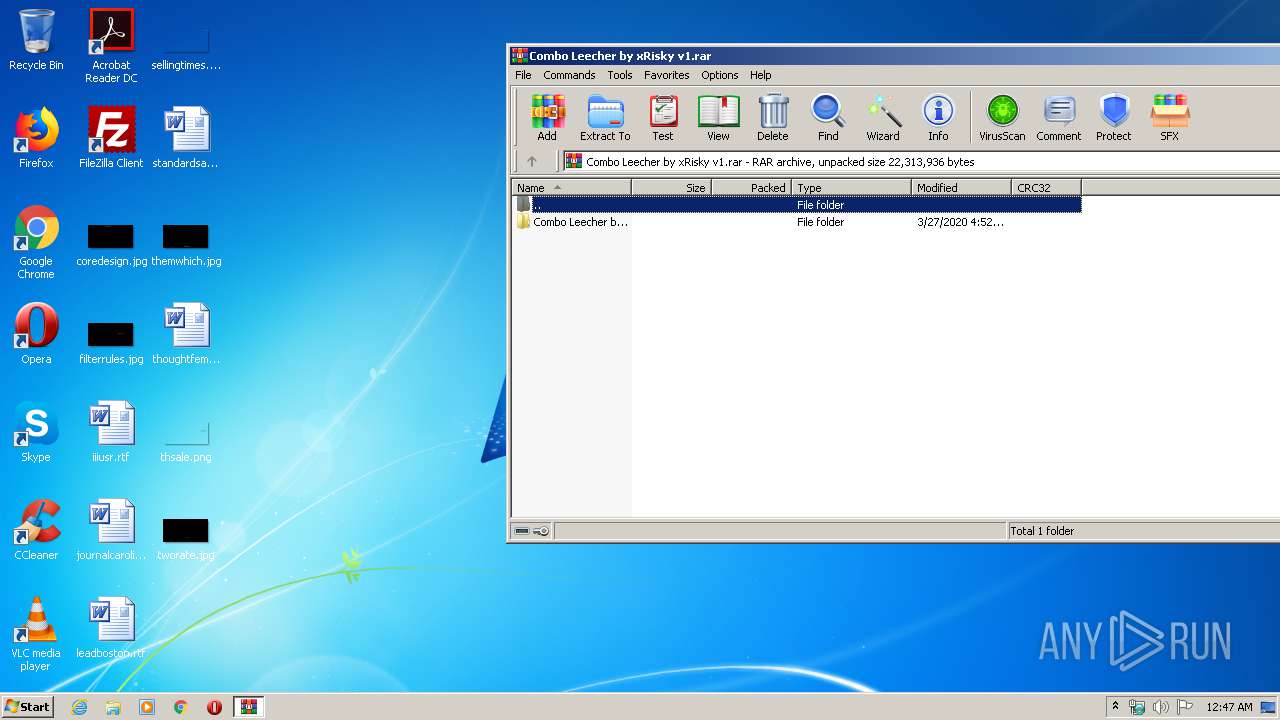Open Internet Explorer from the taskbar

(79, 707)
